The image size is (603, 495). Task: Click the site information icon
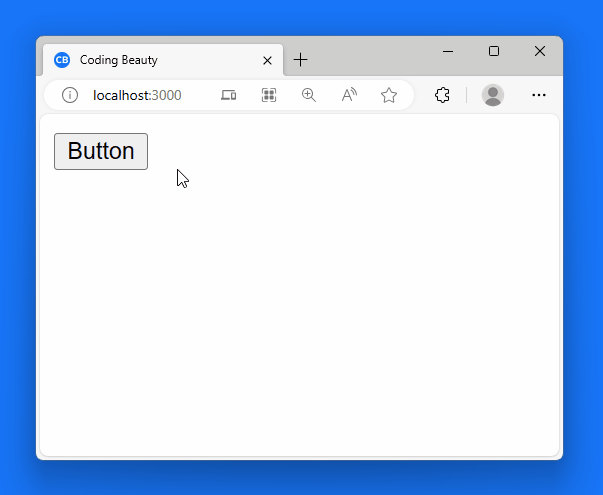[69, 95]
